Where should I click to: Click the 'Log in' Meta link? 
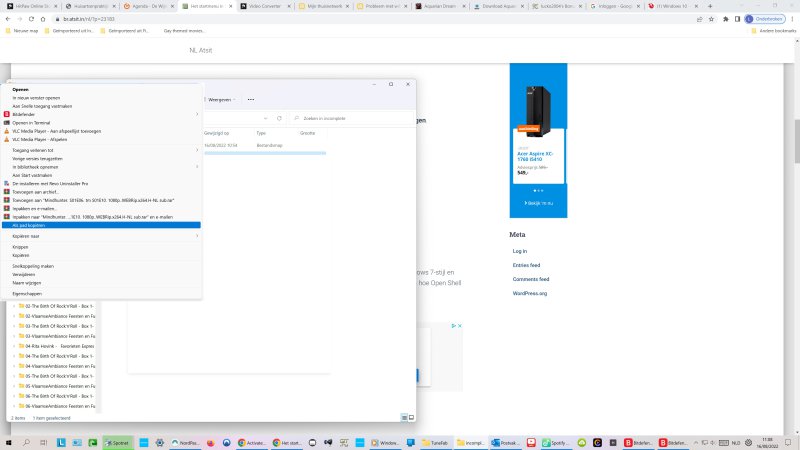point(520,251)
